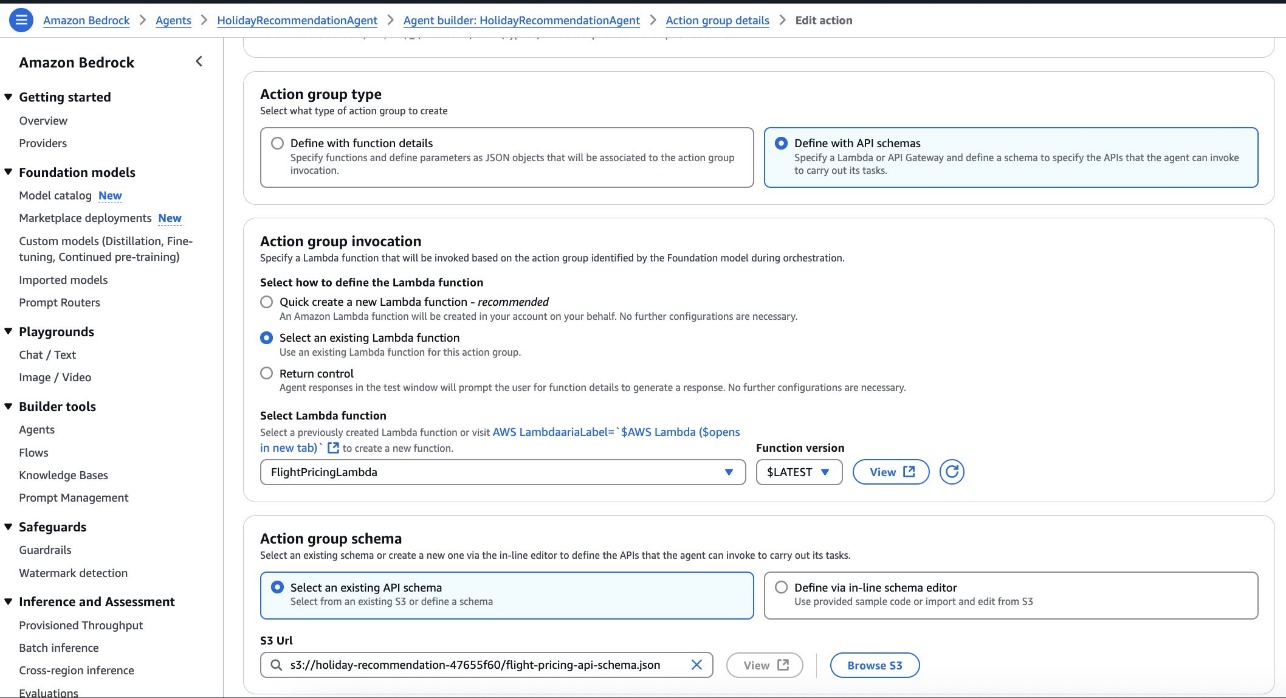The width and height of the screenshot is (1286, 698).
Task: Click the Amazon Bedrock sidebar title
Action: coord(77,62)
